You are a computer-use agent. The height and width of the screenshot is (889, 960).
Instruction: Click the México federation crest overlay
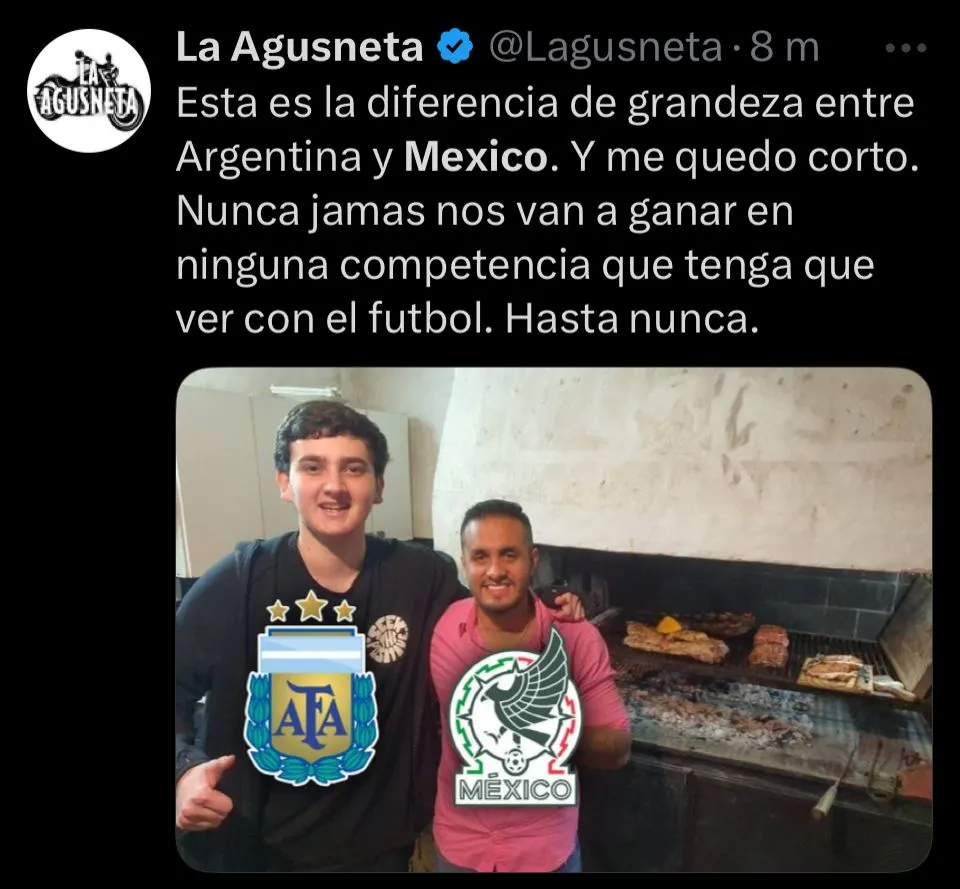(x=516, y=716)
